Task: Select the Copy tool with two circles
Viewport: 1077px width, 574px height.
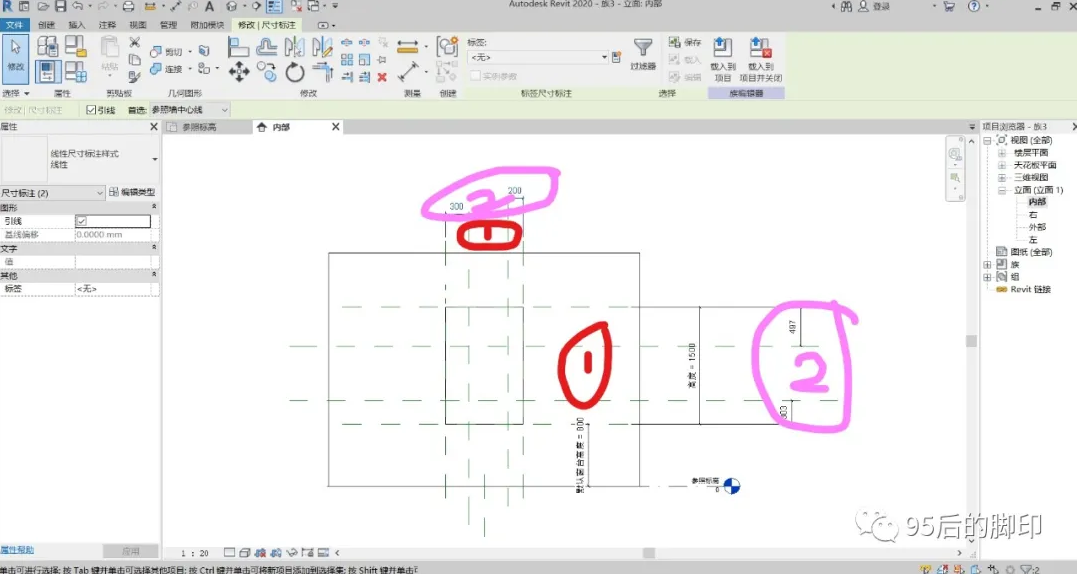Action: tap(267, 71)
